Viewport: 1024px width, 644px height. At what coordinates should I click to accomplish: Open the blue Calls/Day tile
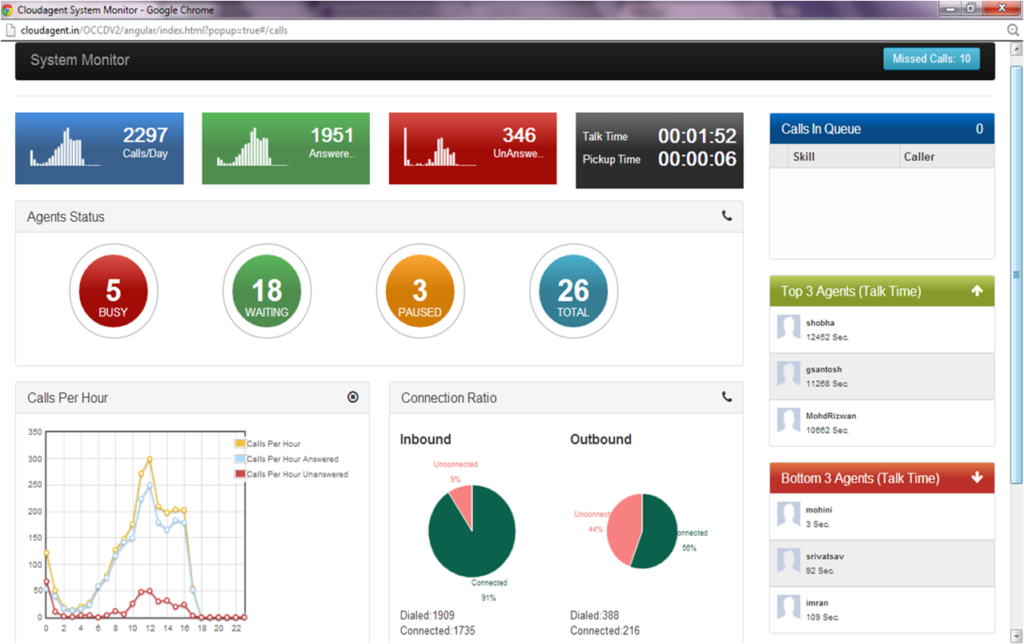click(x=99, y=148)
